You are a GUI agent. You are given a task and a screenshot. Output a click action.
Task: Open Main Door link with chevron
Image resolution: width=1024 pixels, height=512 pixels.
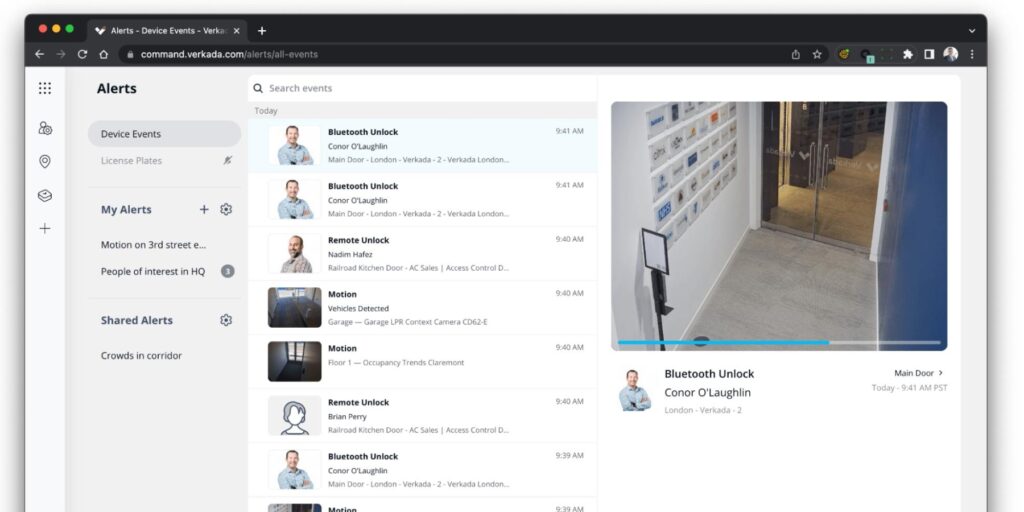point(919,373)
